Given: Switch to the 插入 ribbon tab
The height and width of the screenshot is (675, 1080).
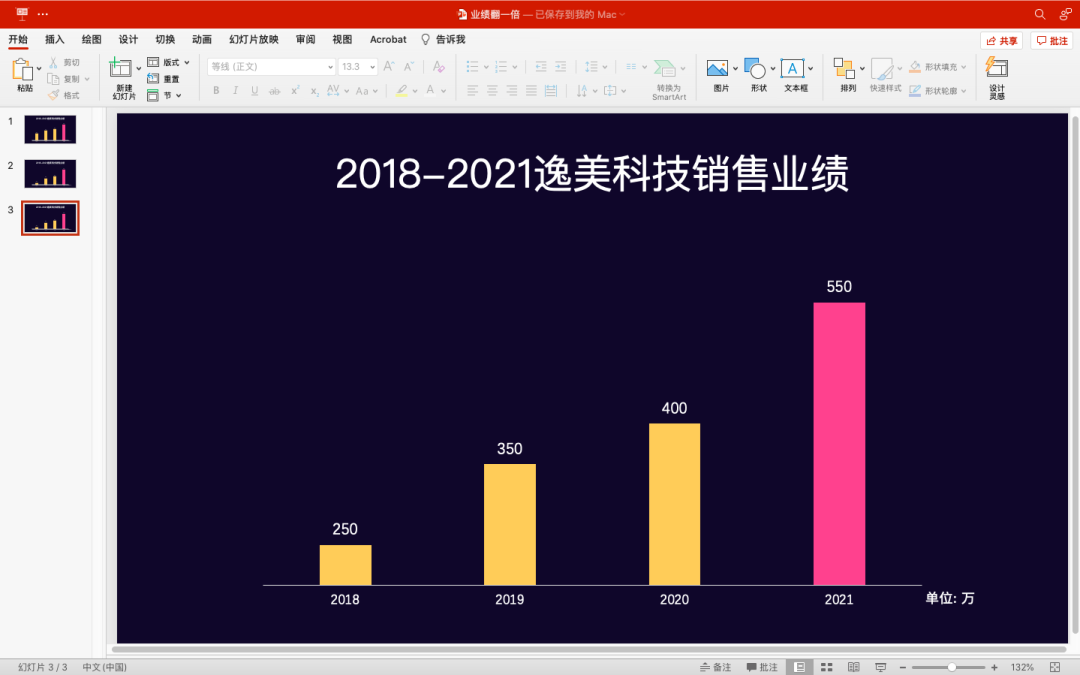Looking at the screenshot, I should tap(53, 39).
